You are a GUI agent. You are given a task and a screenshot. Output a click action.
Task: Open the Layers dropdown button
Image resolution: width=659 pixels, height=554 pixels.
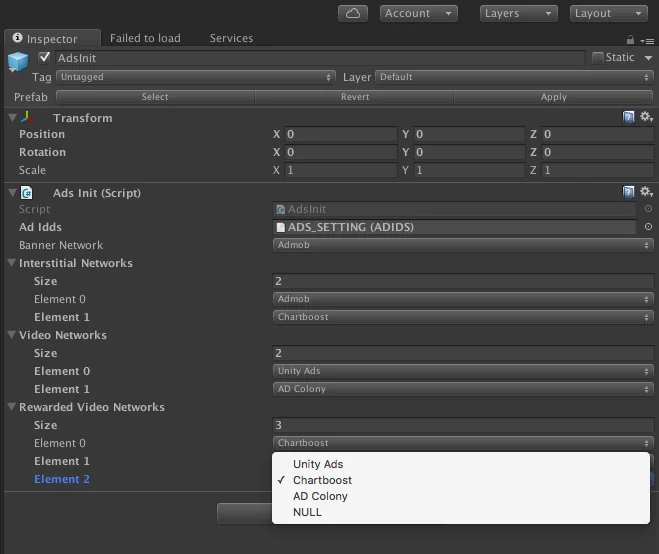[x=519, y=13]
